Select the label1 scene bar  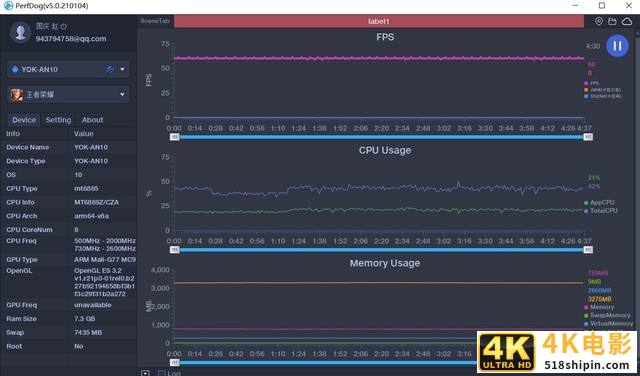[x=379, y=21]
